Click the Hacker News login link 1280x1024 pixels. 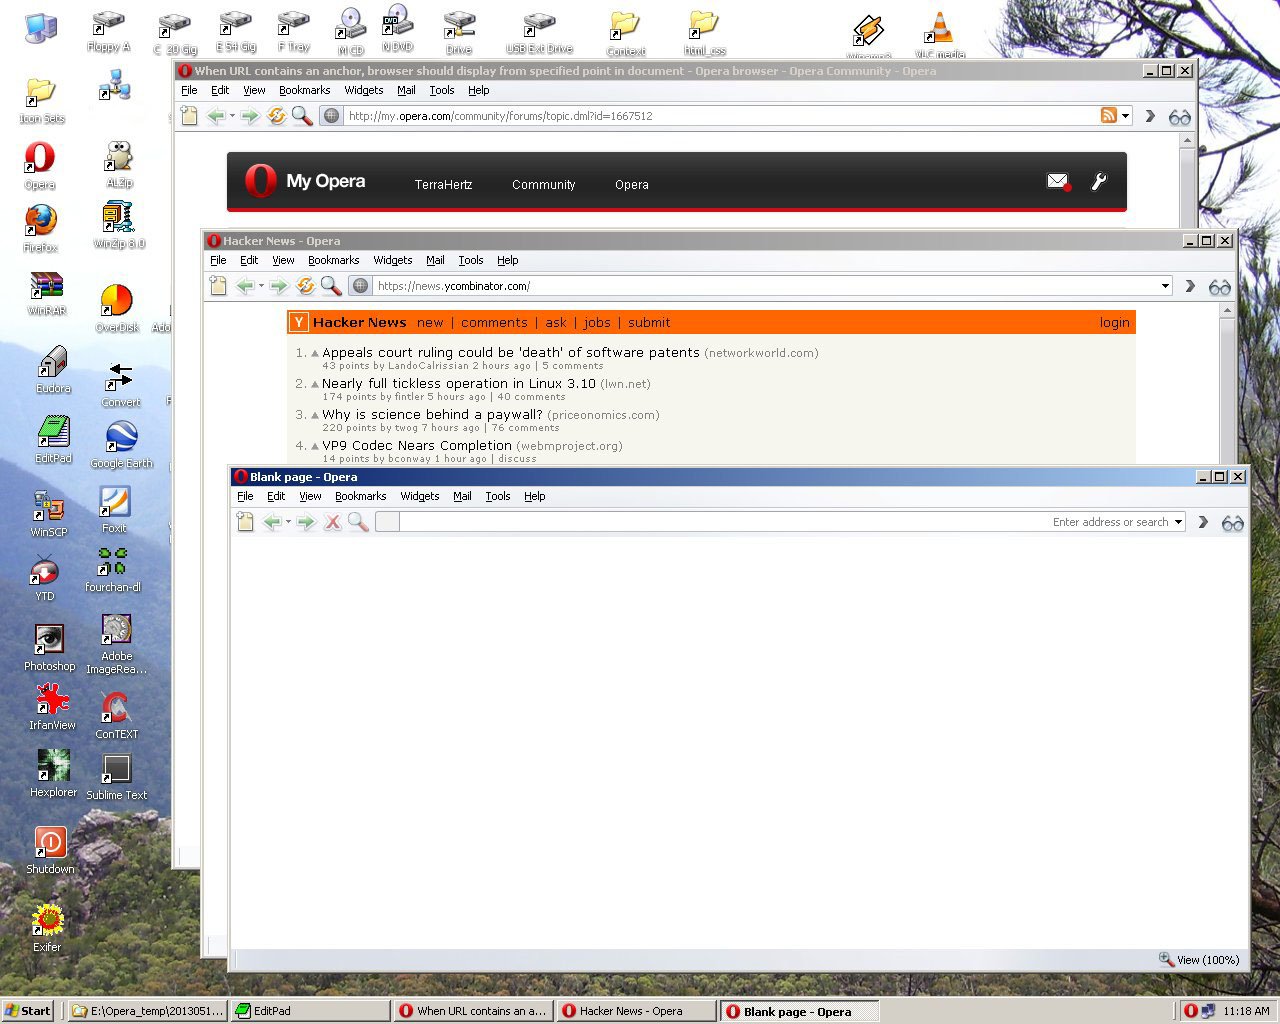pos(1114,323)
